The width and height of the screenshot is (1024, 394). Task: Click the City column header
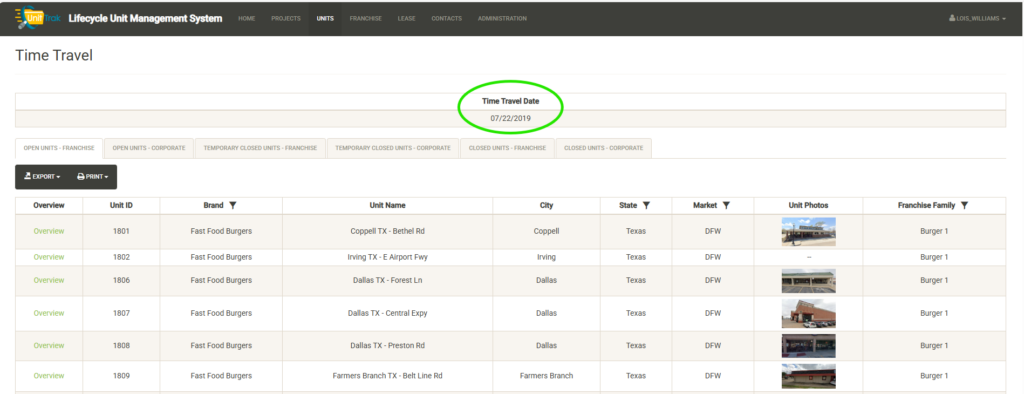tap(547, 205)
